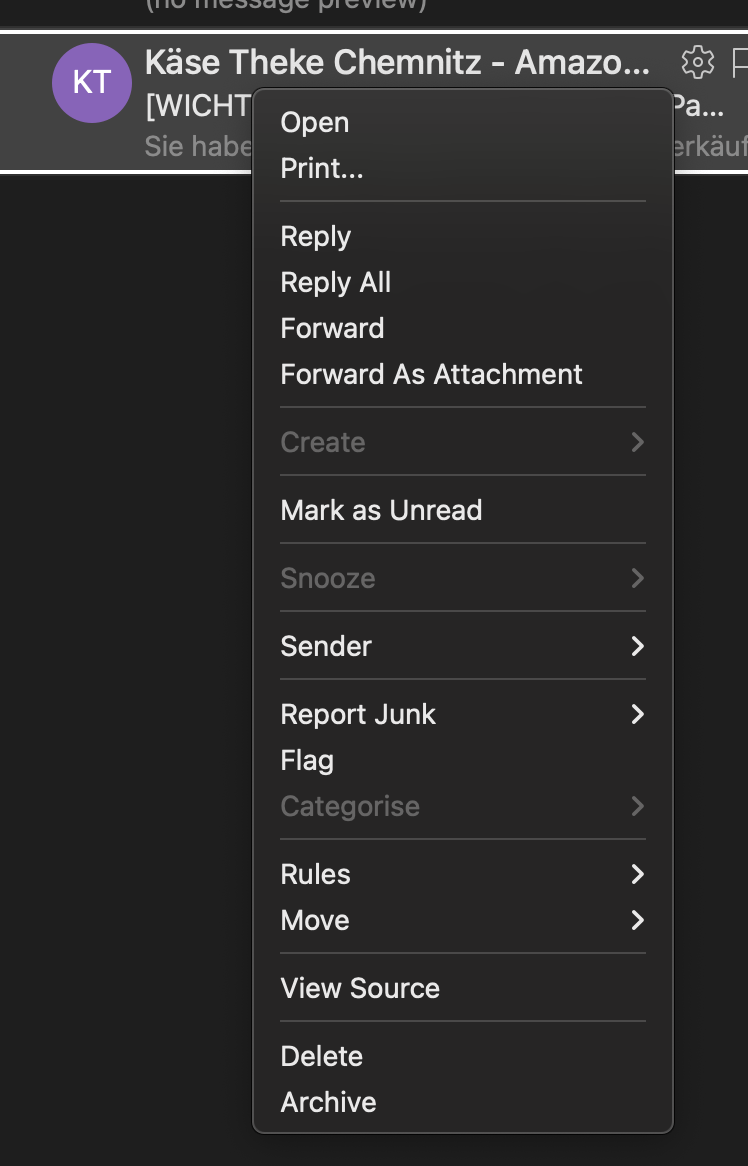
Task: Choose Open from the context menu
Action: (x=315, y=123)
